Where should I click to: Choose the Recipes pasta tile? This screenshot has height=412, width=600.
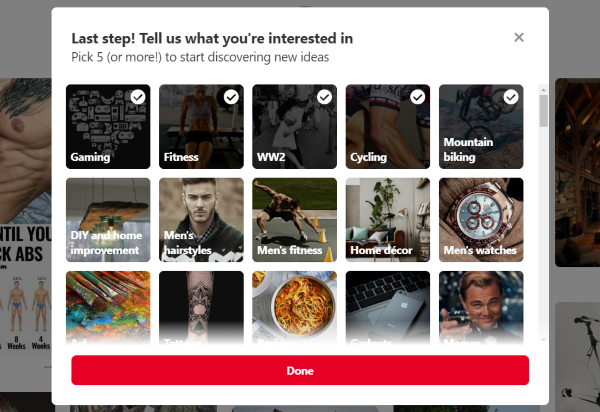pyautogui.click(x=295, y=308)
